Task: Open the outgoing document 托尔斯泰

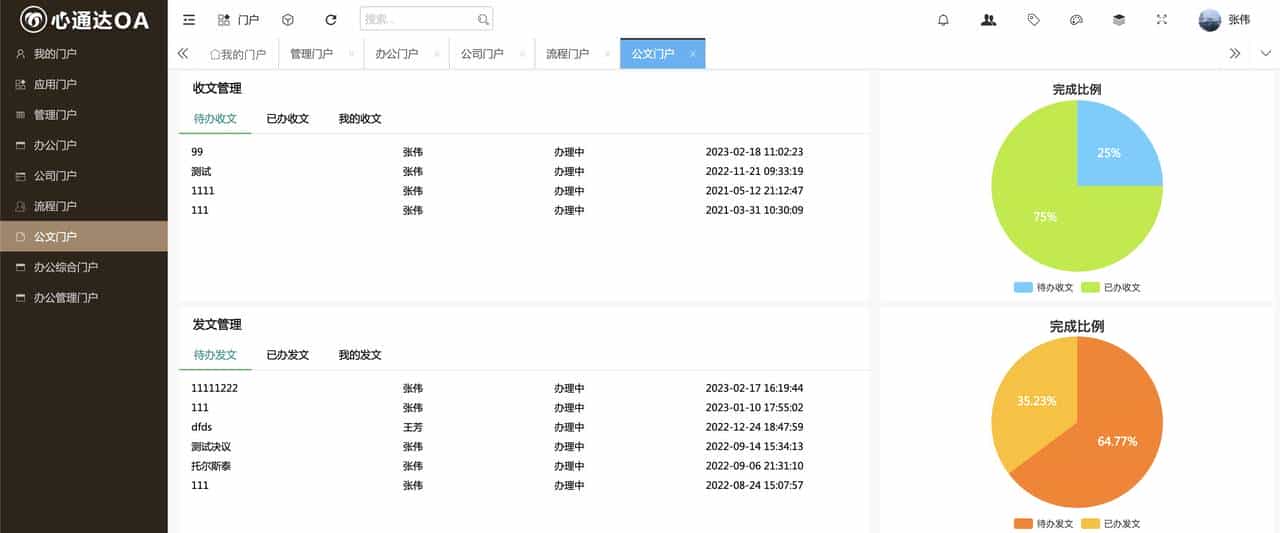Action: tap(211, 466)
